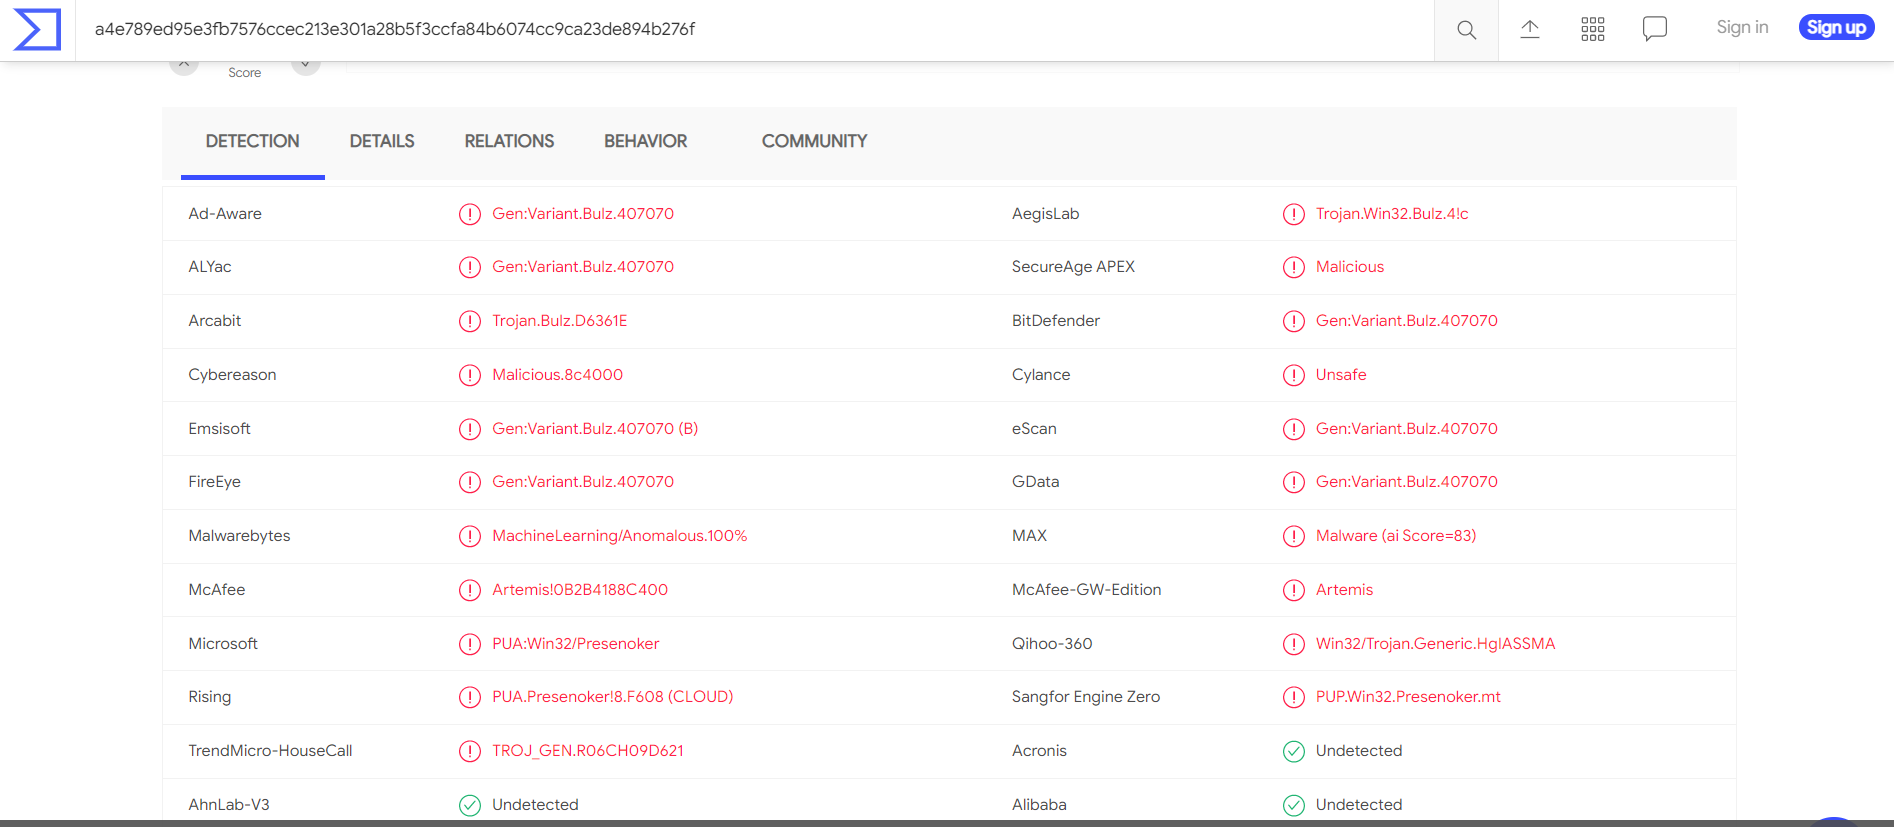
Task: Click alert icon beside Malwarebytes detection
Action: click(470, 536)
